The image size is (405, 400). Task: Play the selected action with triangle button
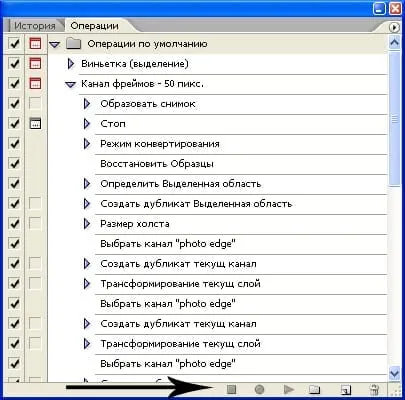pyautogui.click(x=288, y=389)
